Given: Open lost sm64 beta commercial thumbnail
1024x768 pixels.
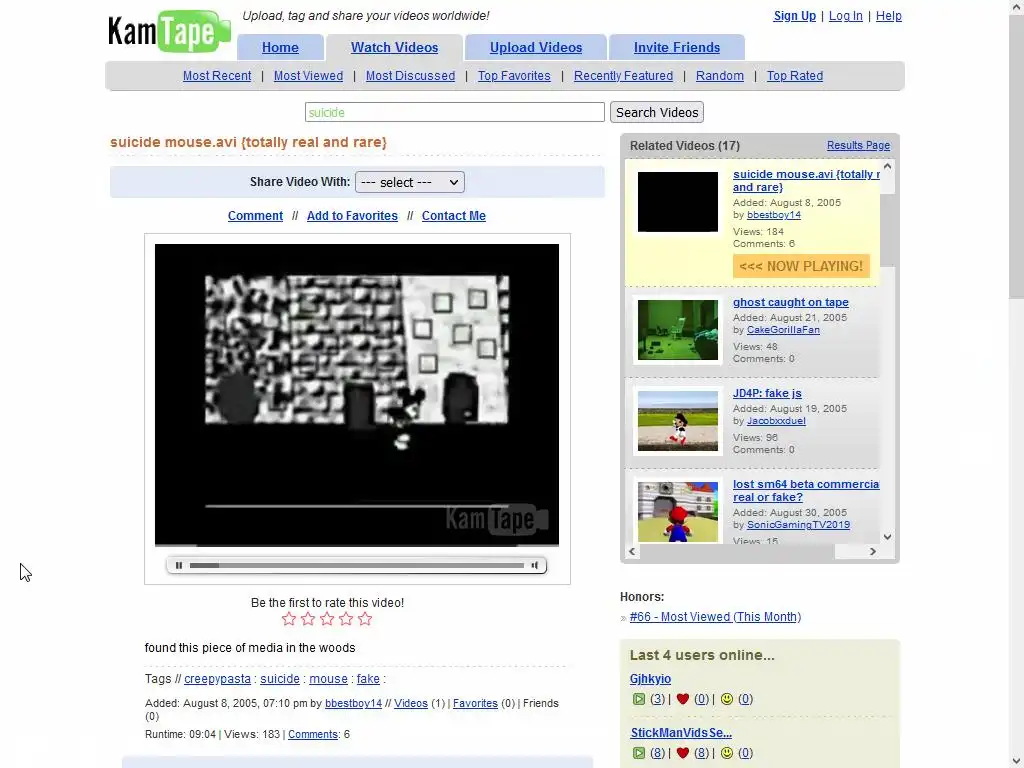Looking at the screenshot, I should (678, 511).
